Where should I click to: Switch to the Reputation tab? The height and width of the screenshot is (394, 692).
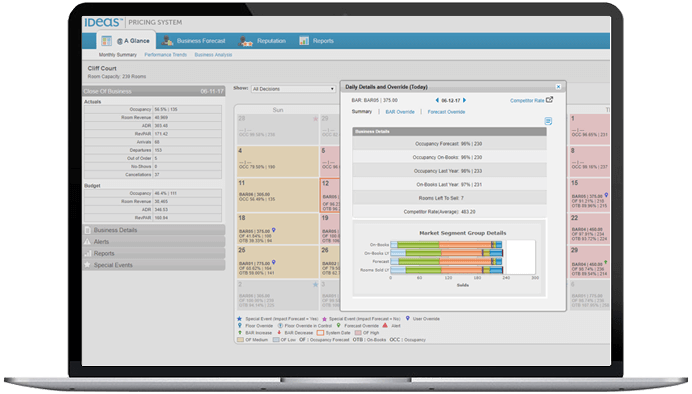coord(262,41)
